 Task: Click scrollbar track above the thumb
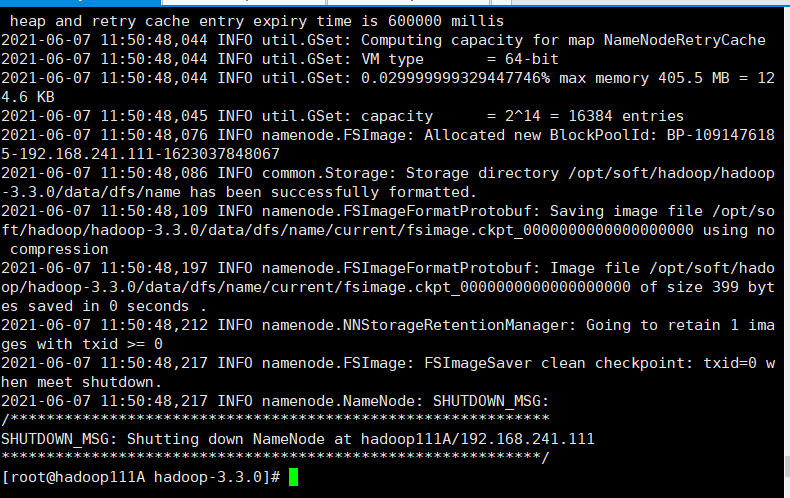[x=787, y=232]
